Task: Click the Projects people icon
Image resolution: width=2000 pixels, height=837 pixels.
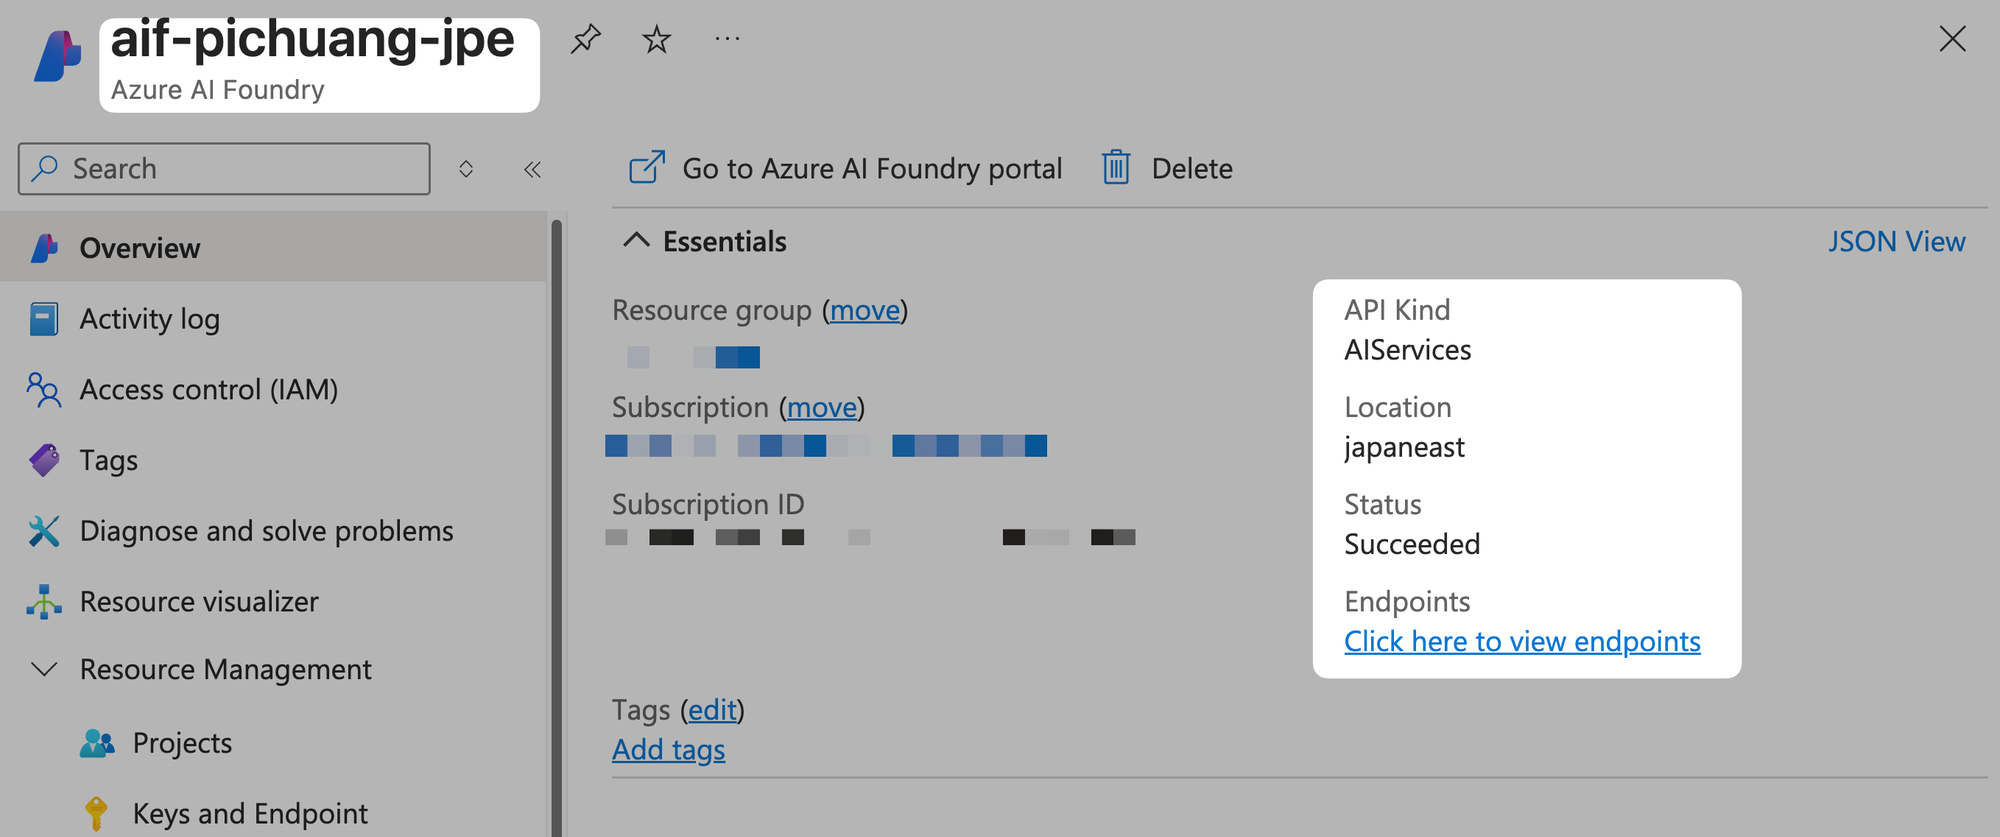Action: [97, 743]
